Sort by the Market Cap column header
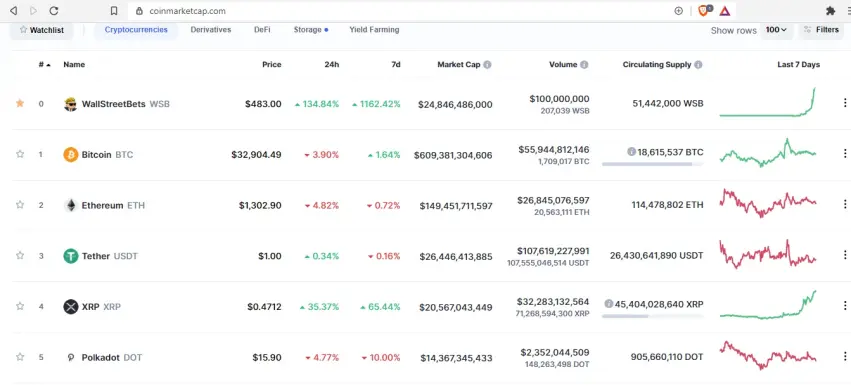The image size is (851, 386). point(459,65)
